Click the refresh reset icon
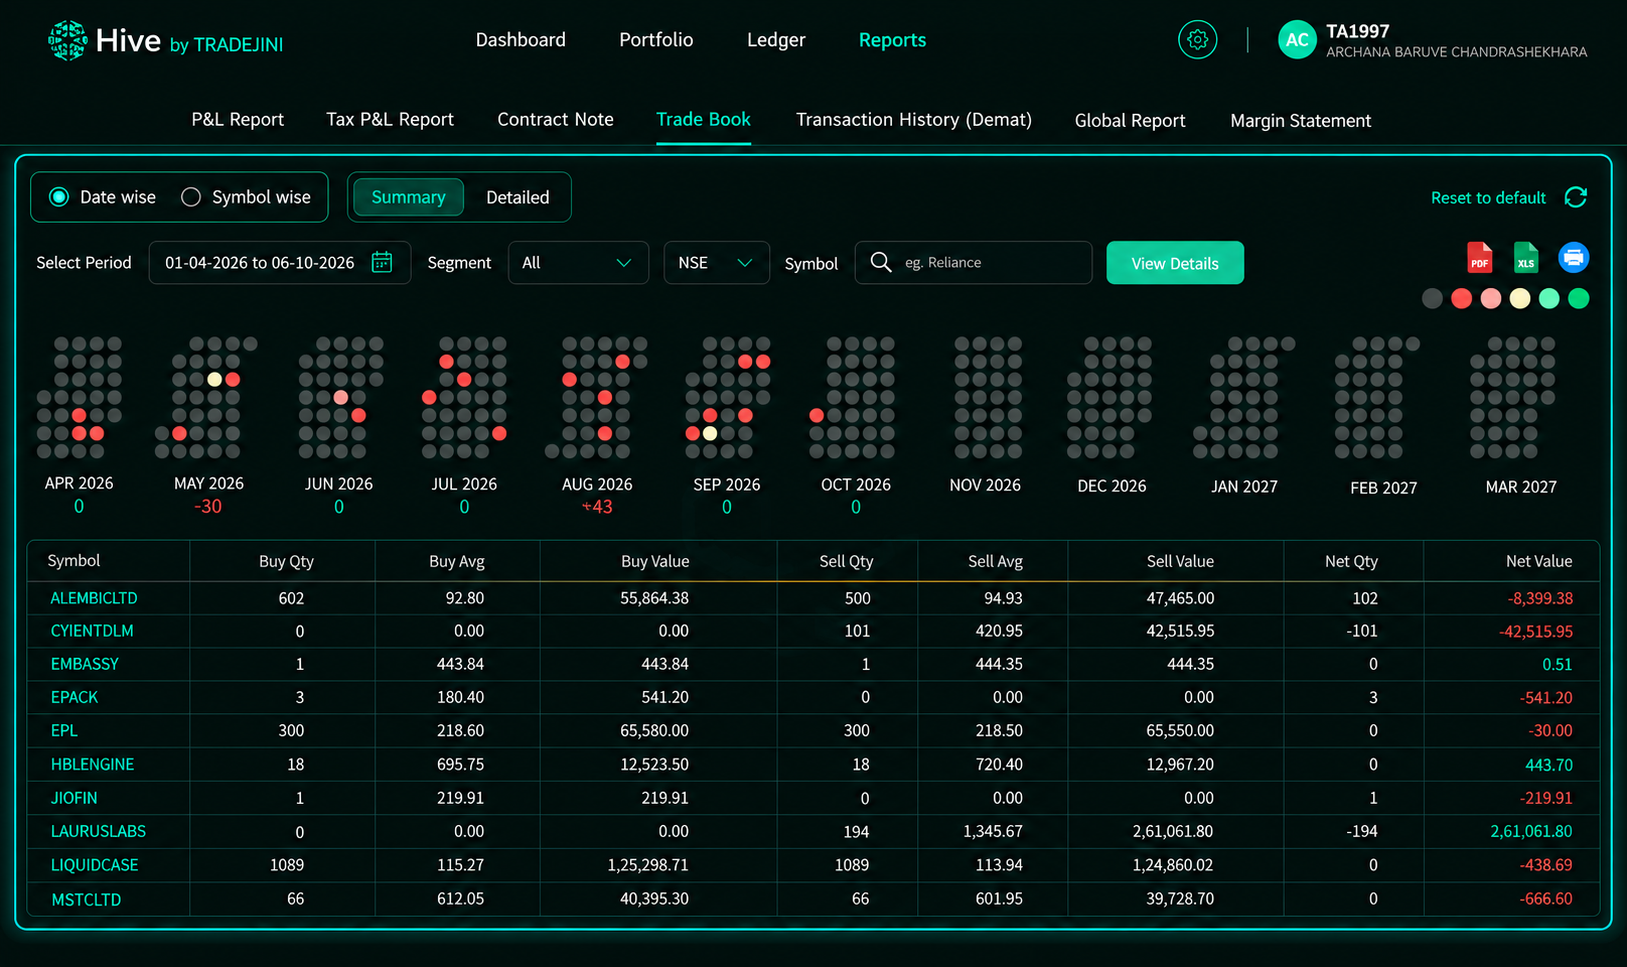The image size is (1627, 967). pyautogui.click(x=1576, y=197)
